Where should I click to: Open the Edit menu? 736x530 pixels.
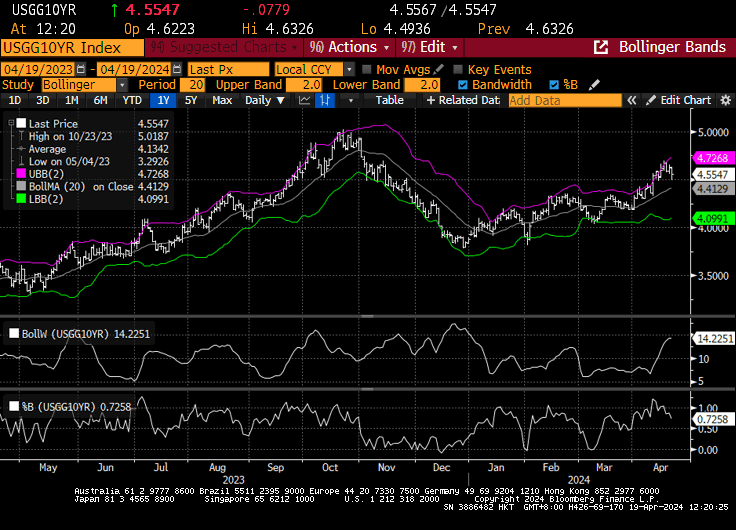click(x=429, y=47)
